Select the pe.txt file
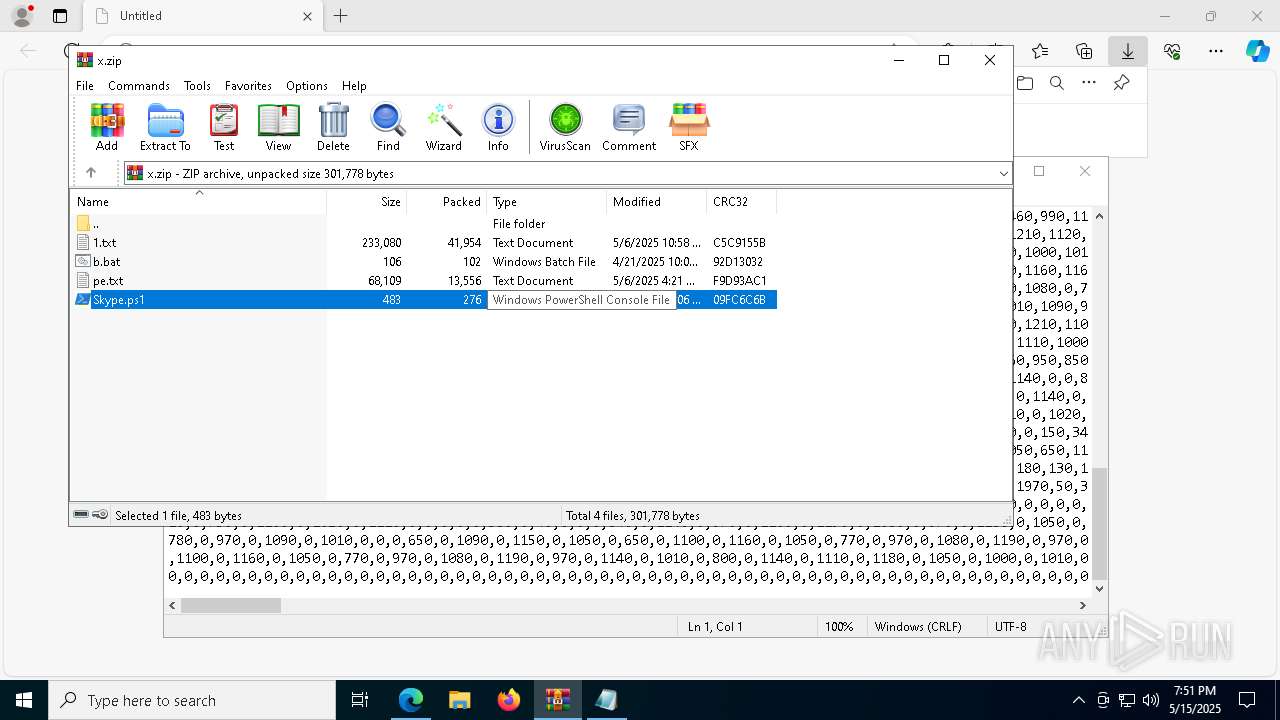Image resolution: width=1280 pixels, height=720 pixels. 424,281
